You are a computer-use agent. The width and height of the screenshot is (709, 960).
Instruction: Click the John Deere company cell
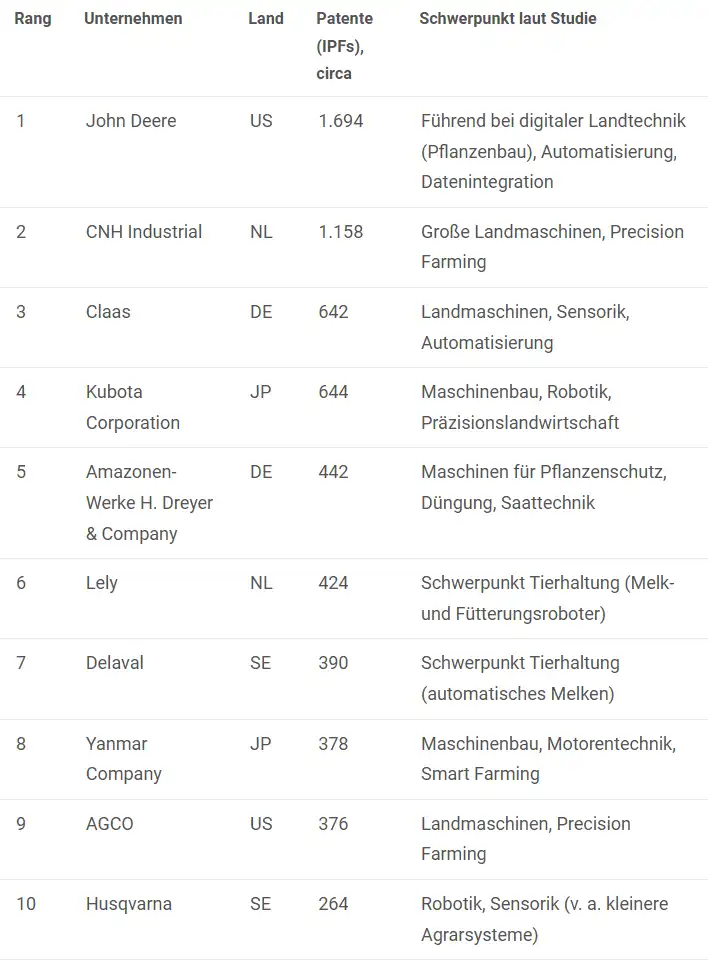point(131,121)
